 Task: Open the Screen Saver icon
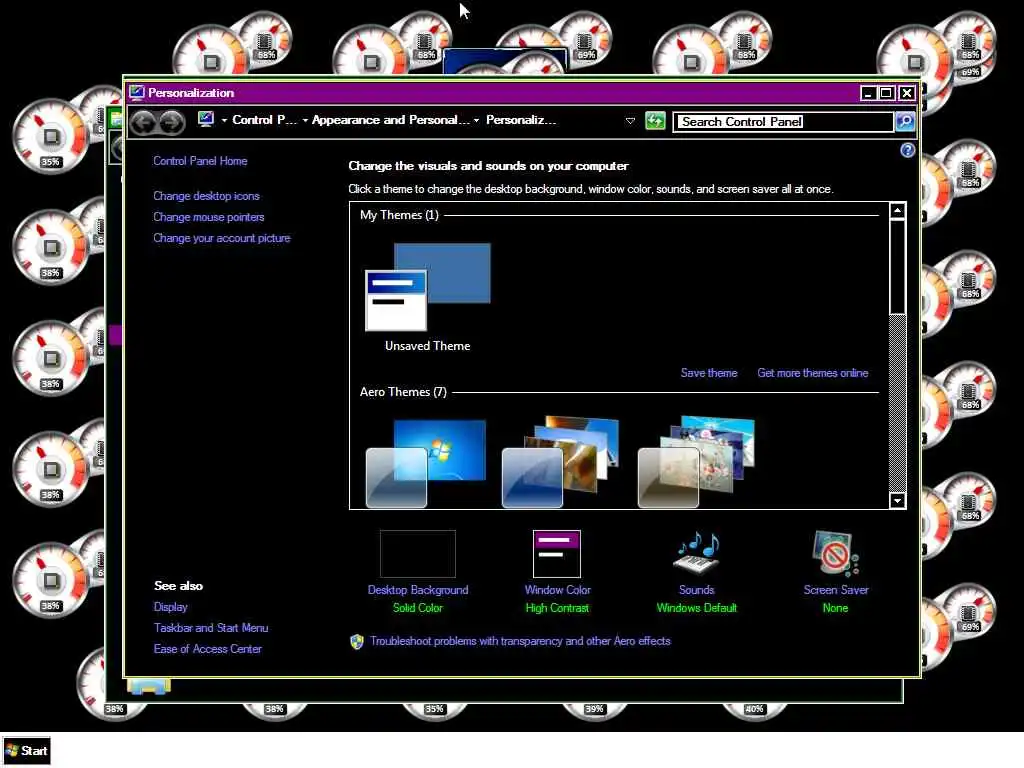[836, 554]
